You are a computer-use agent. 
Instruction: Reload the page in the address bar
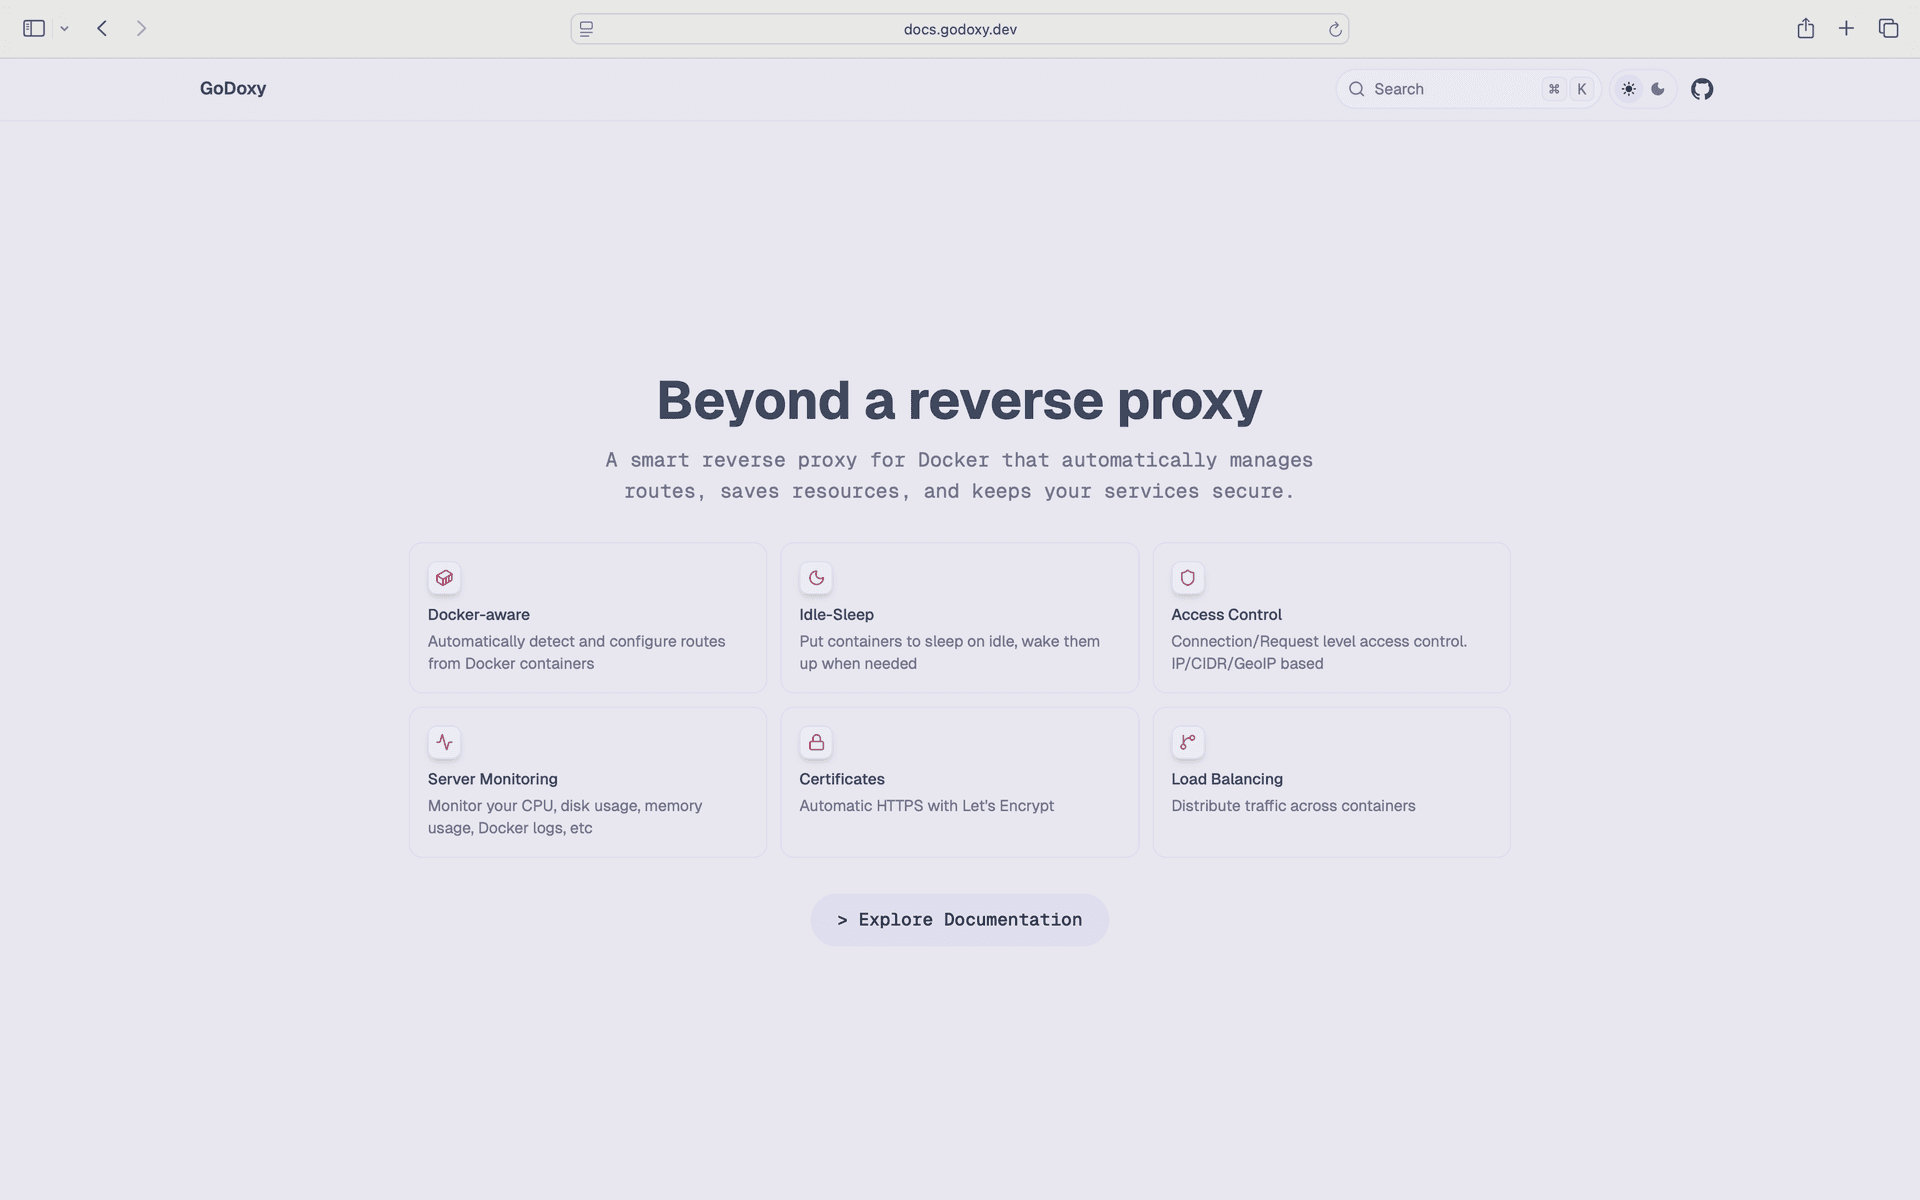(1334, 29)
